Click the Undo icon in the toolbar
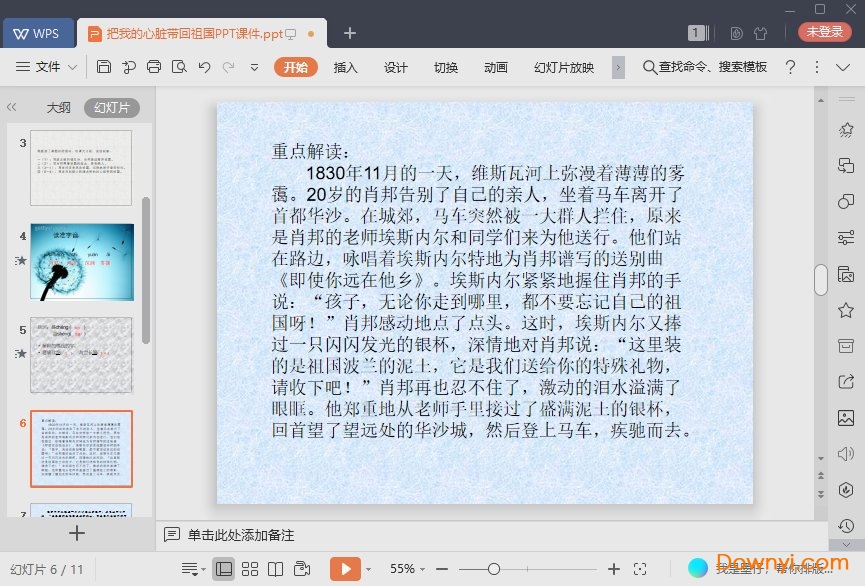The height and width of the screenshot is (586, 865). (205, 67)
